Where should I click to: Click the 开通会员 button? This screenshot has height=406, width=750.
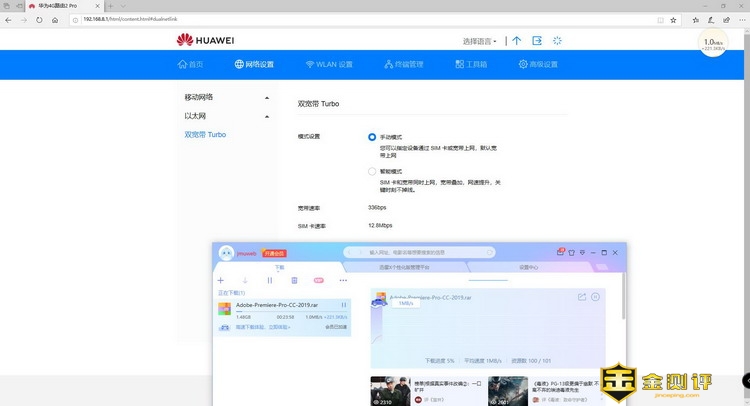pos(274,254)
